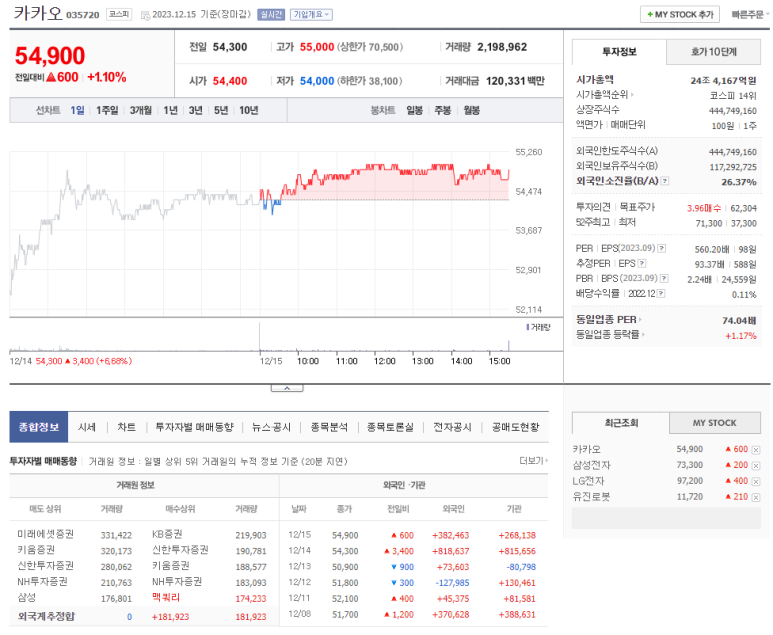773x635 pixels.
Task: Open LG전자 in the recent list
Action: tap(588, 481)
